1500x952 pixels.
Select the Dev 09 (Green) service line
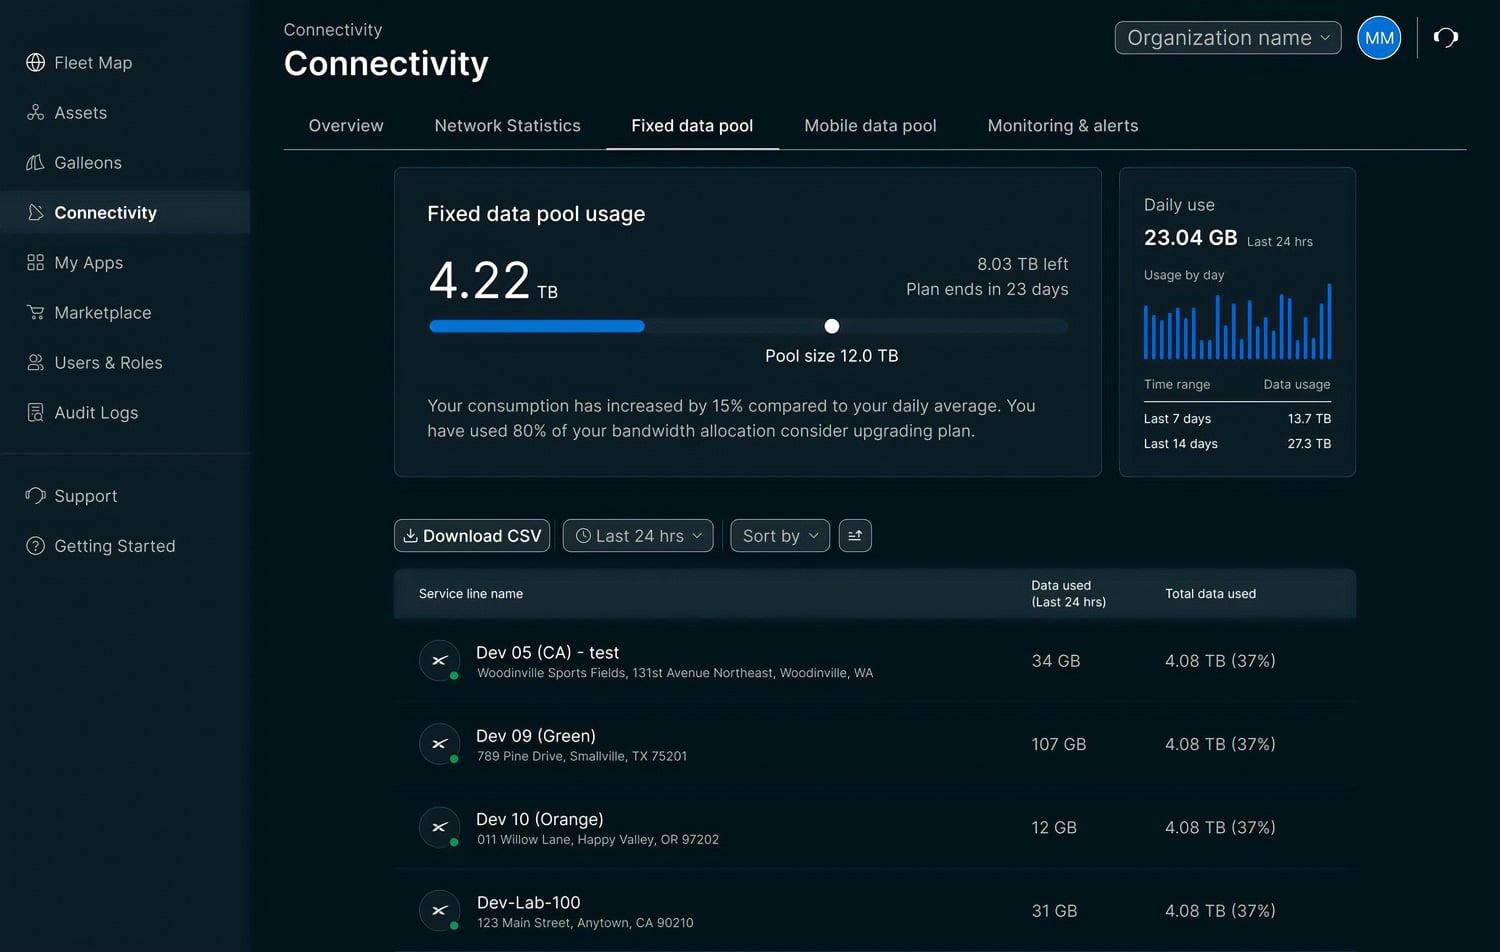536,736
